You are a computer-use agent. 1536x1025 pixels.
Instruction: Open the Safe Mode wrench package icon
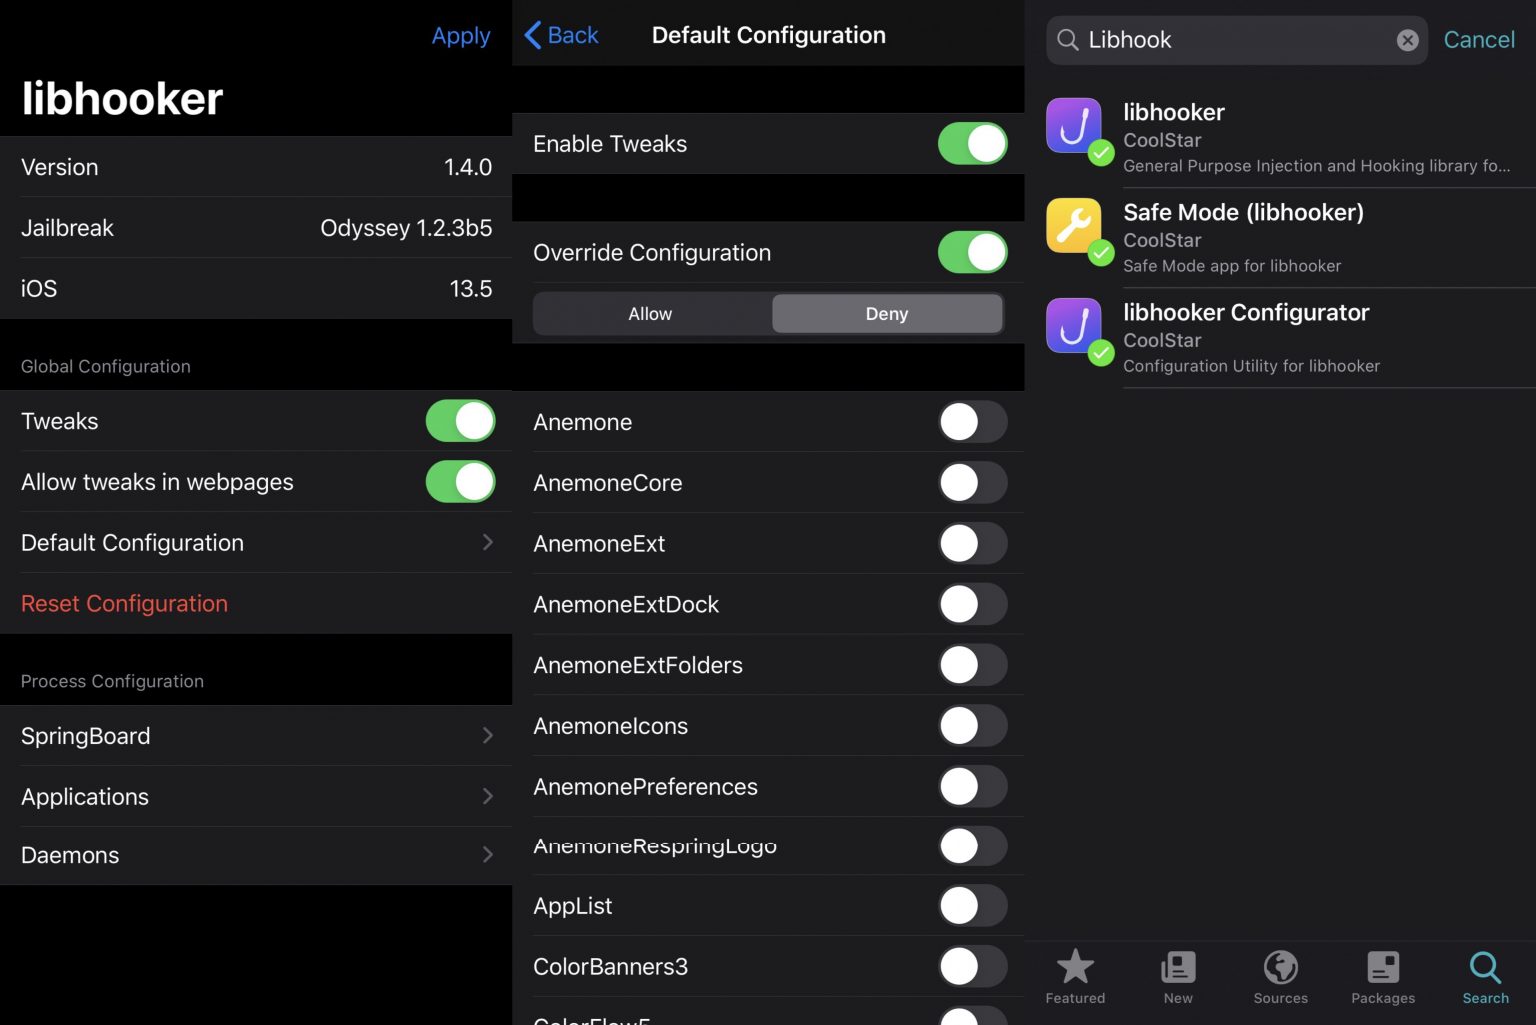1074,226
